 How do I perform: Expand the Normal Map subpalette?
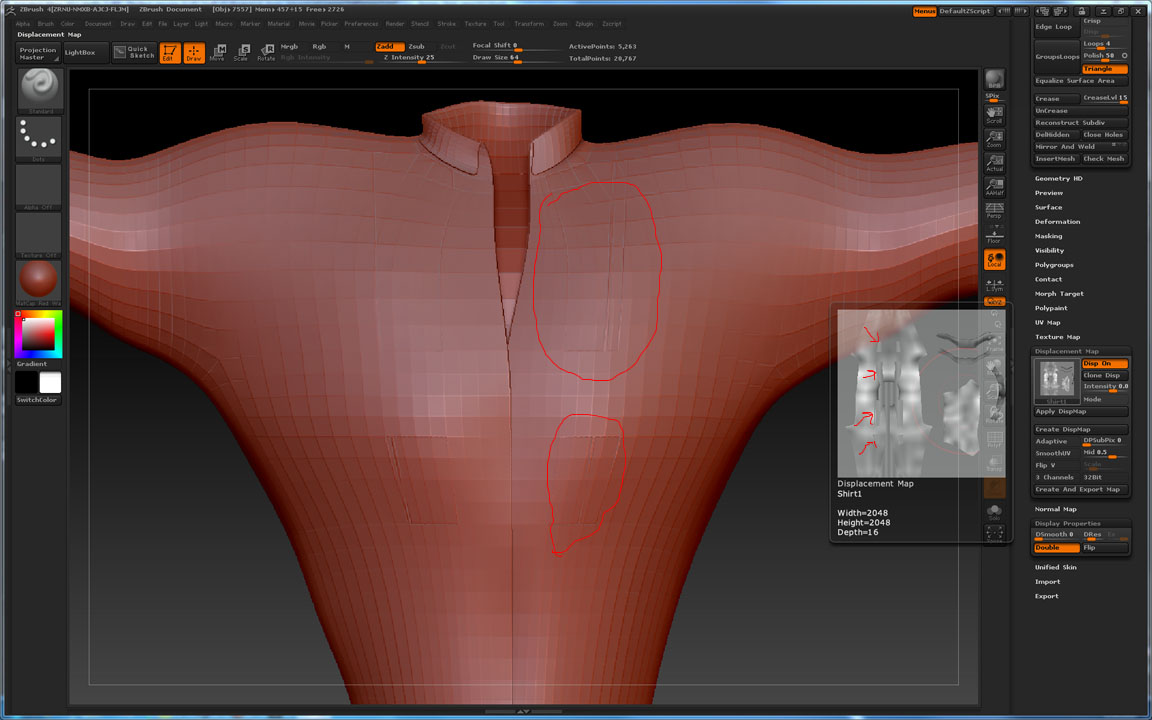(1055, 509)
